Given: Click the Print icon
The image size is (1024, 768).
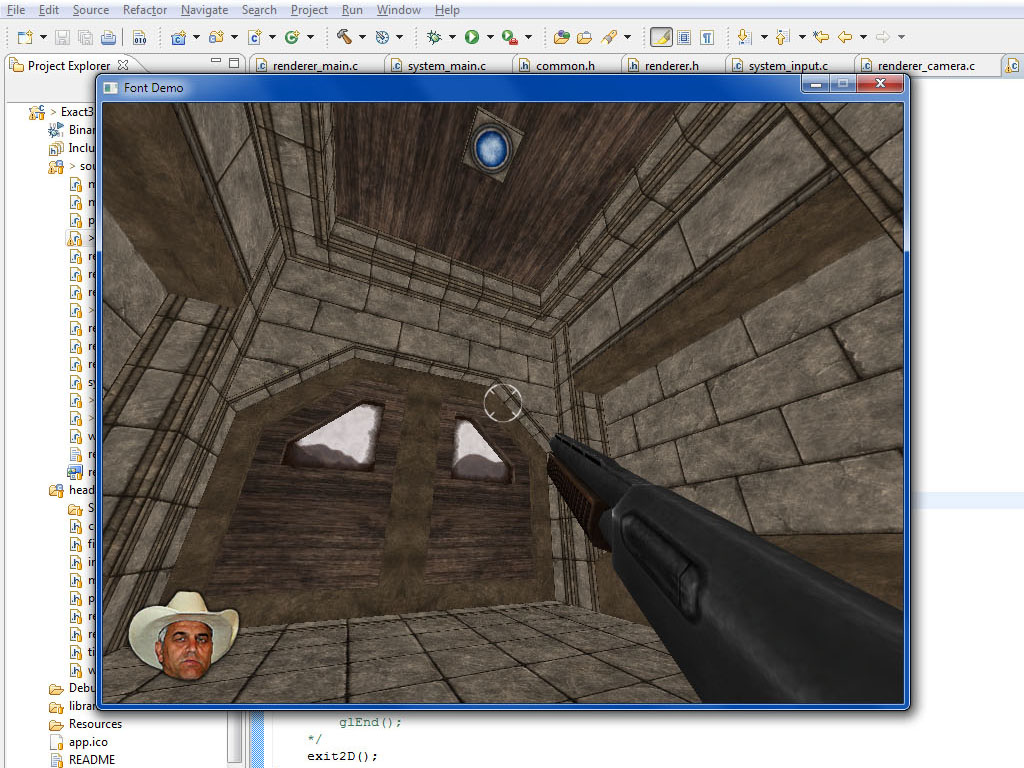Looking at the screenshot, I should point(108,37).
